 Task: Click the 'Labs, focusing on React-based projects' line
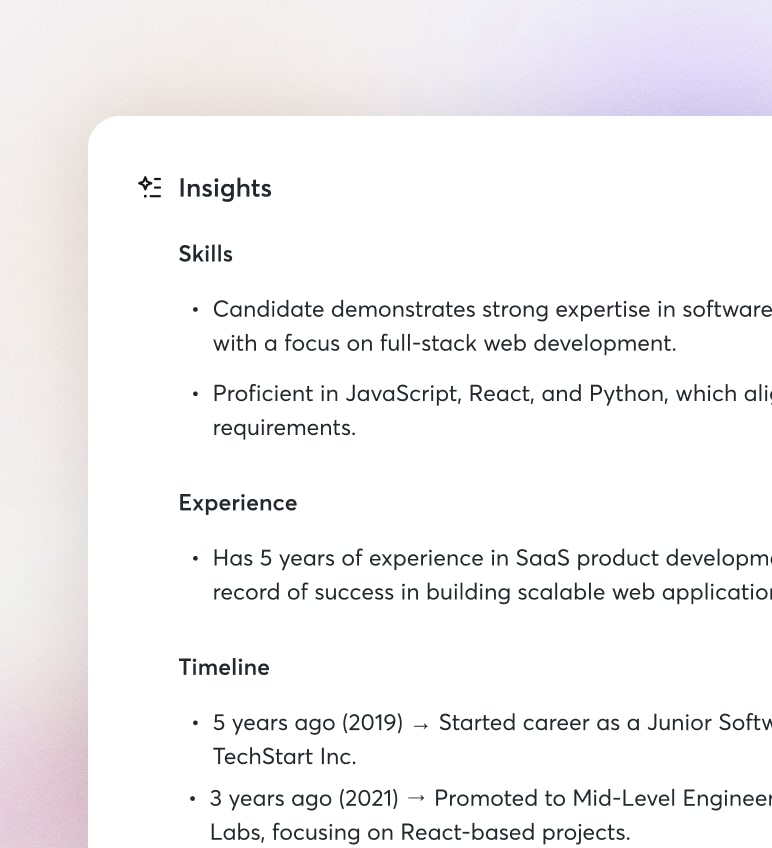point(420,832)
